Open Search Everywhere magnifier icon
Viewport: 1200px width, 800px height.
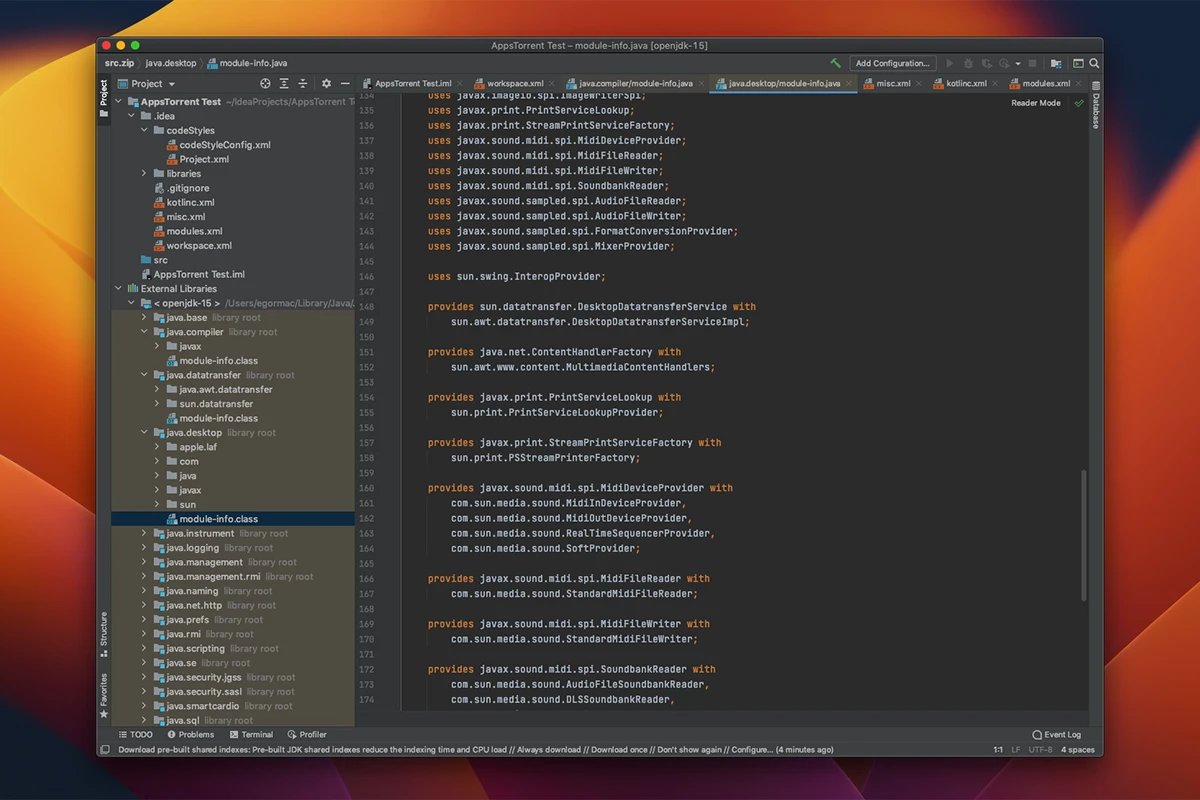(x=1094, y=63)
